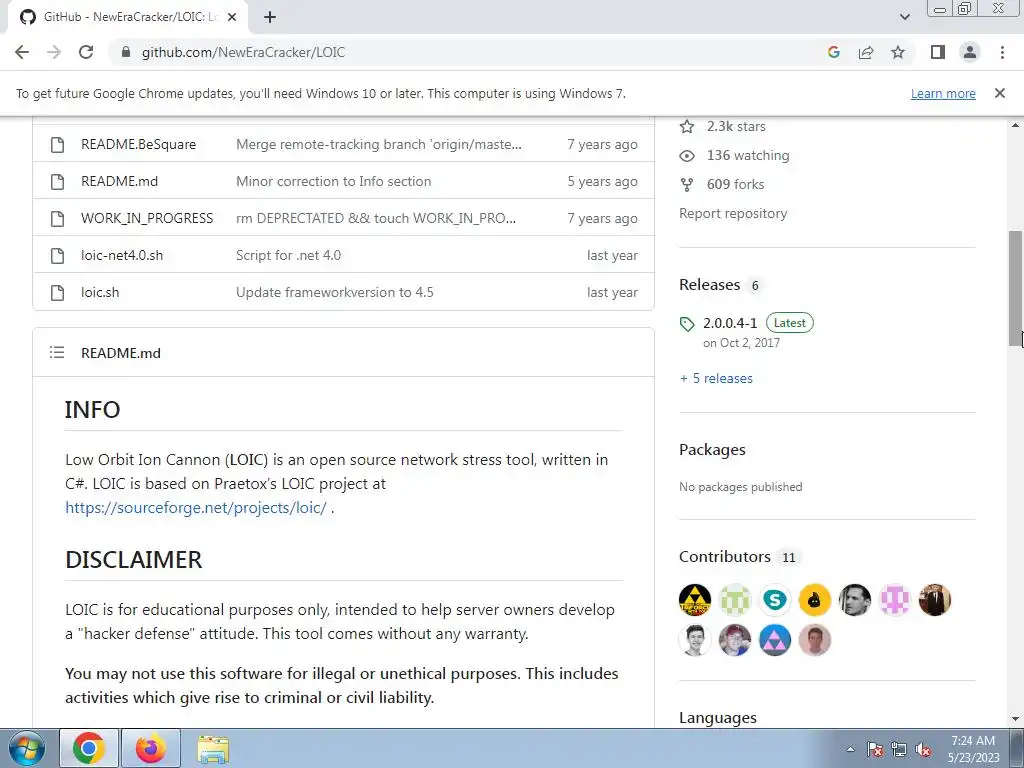Show the + 5 releases link

[716, 378]
